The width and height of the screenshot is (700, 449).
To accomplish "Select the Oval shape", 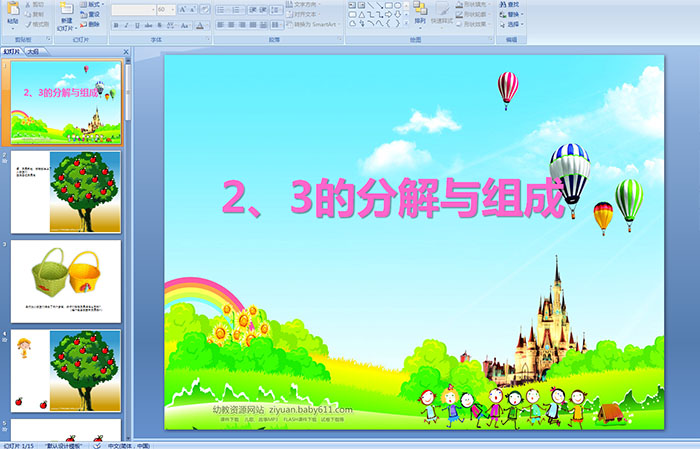I will click(x=397, y=5).
